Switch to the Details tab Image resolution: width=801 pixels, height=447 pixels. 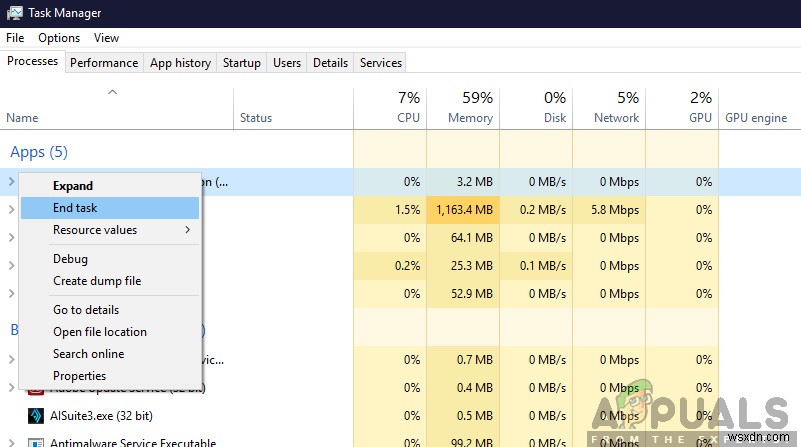331,63
